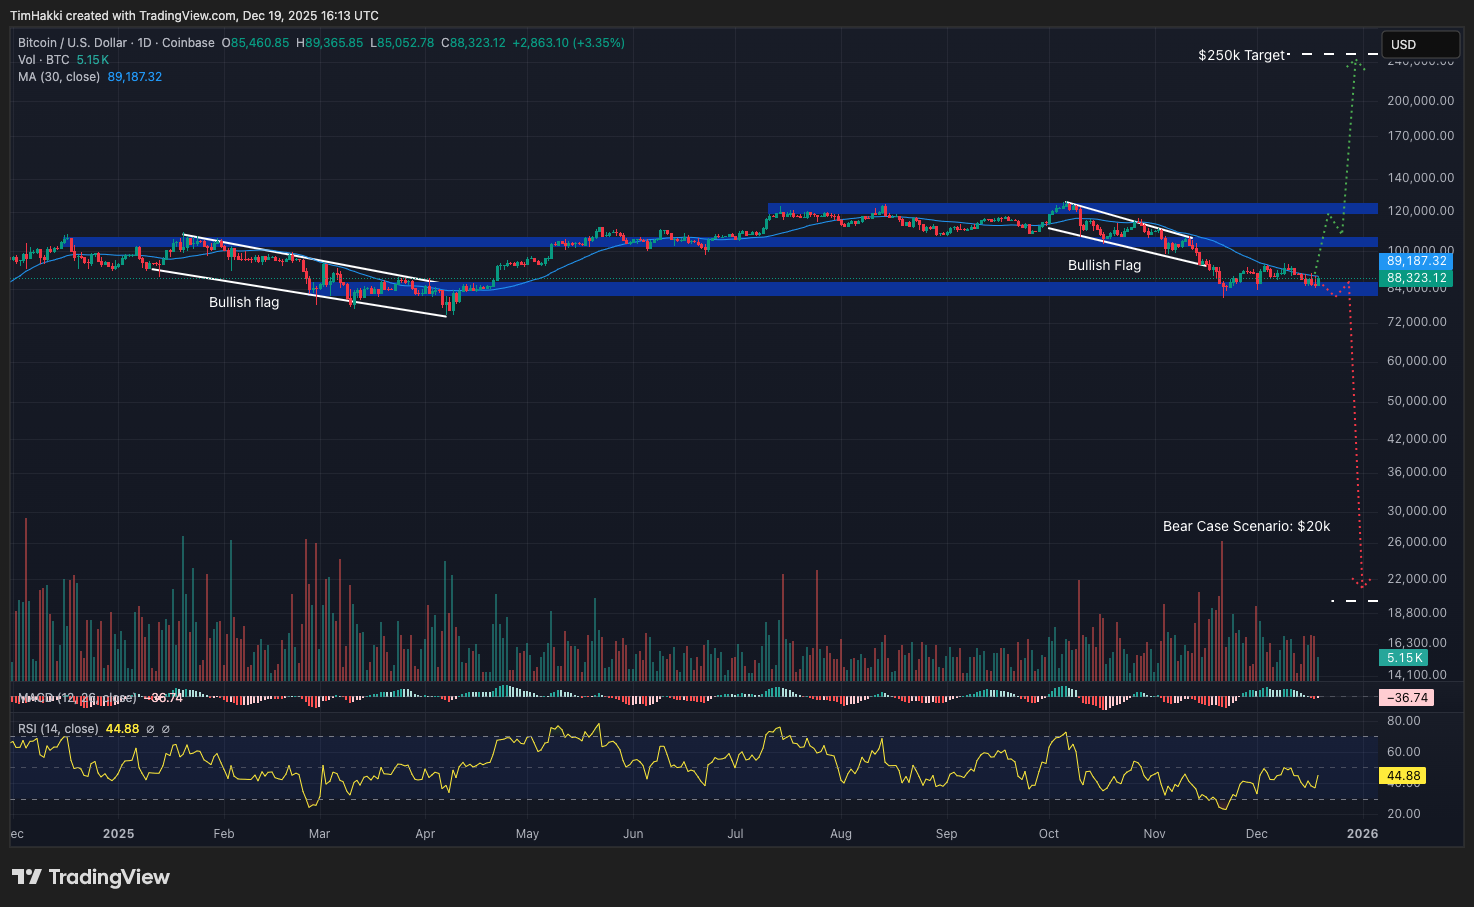Click the Bullish Flag label near October
1474x907 pixels.
[x=1104, y=265]
